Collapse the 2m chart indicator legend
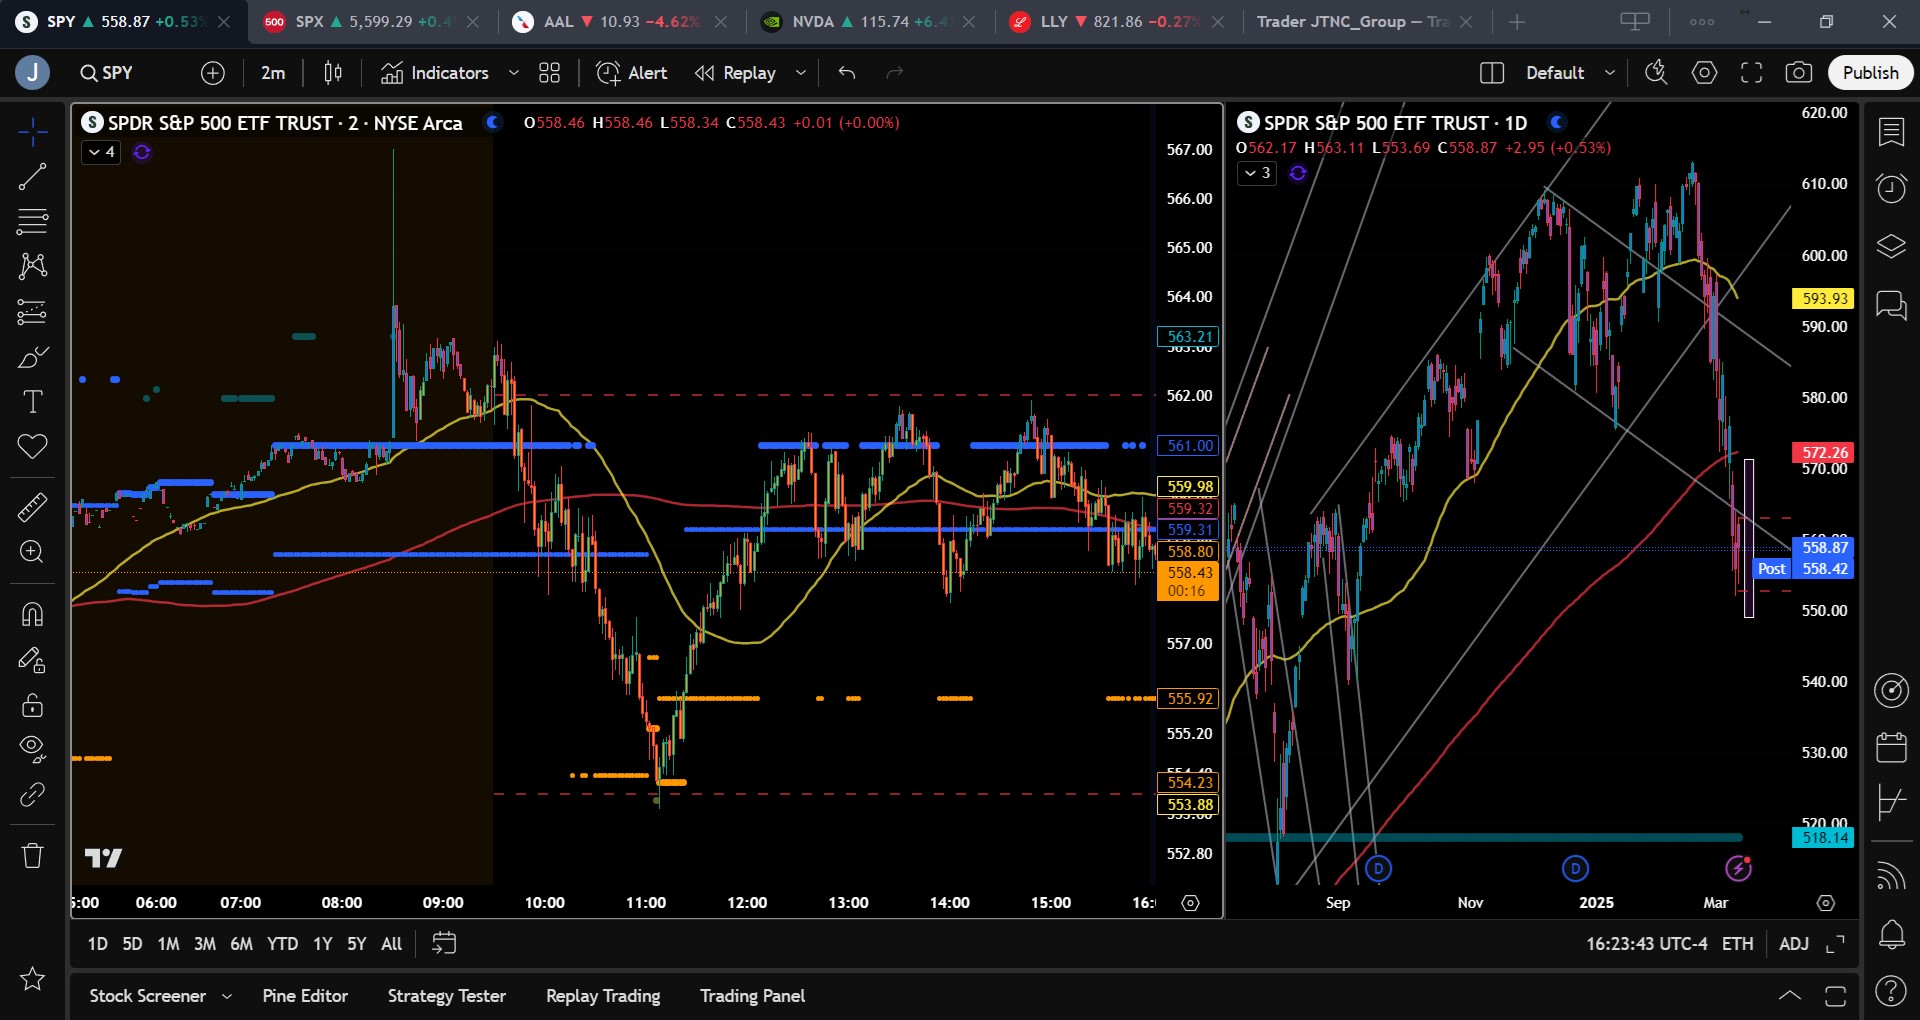1920x1020 pixels. 101,152
